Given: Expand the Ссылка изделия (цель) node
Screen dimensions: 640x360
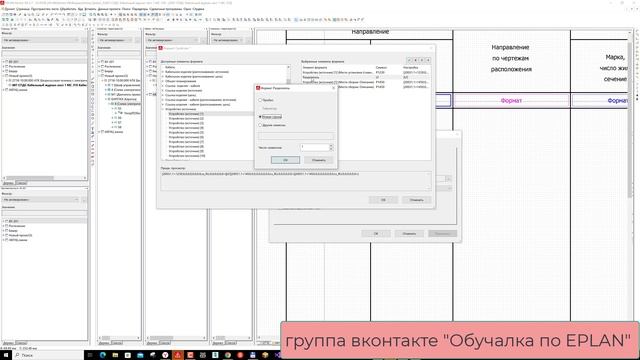Looking at the screenshot, I should (163, 95).
